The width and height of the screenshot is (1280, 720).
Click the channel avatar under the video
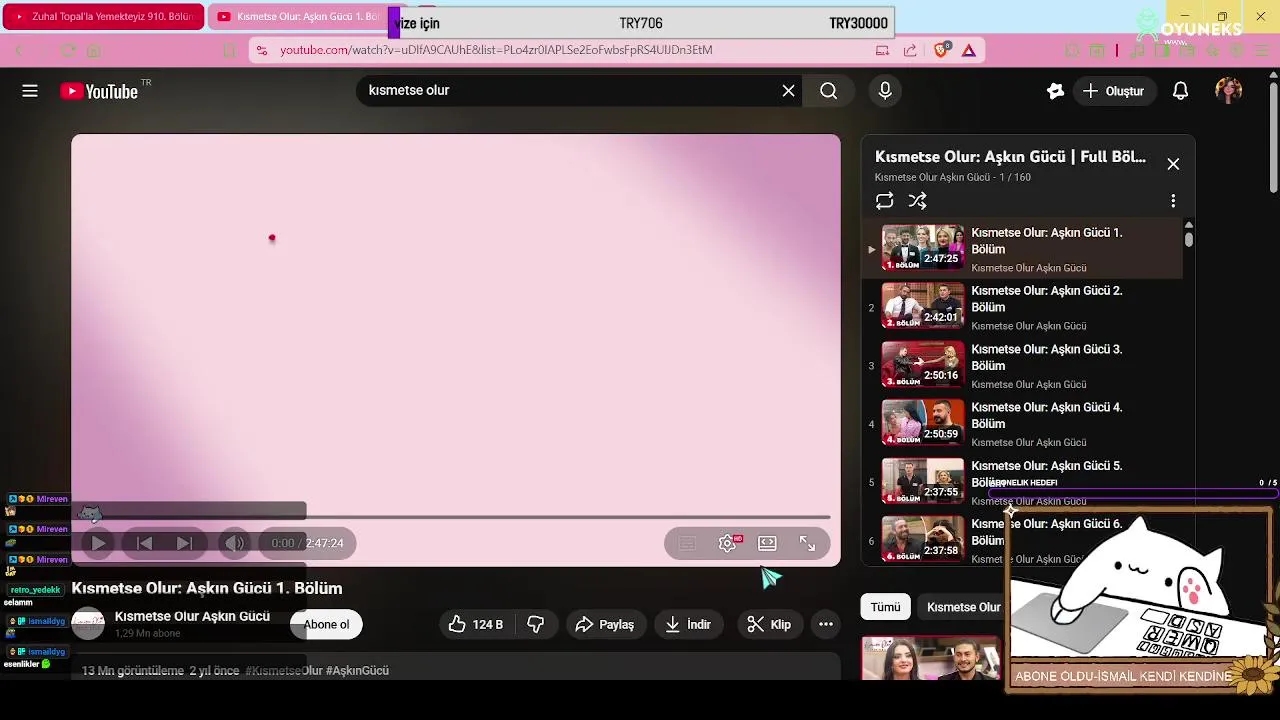[88, 624]
